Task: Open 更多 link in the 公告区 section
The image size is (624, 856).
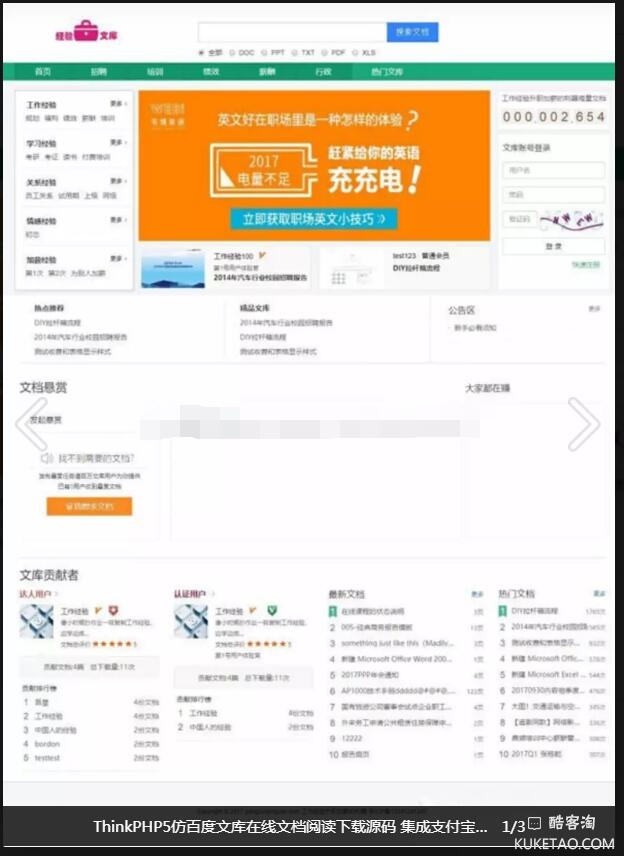Action: click(x=594, y=309)
